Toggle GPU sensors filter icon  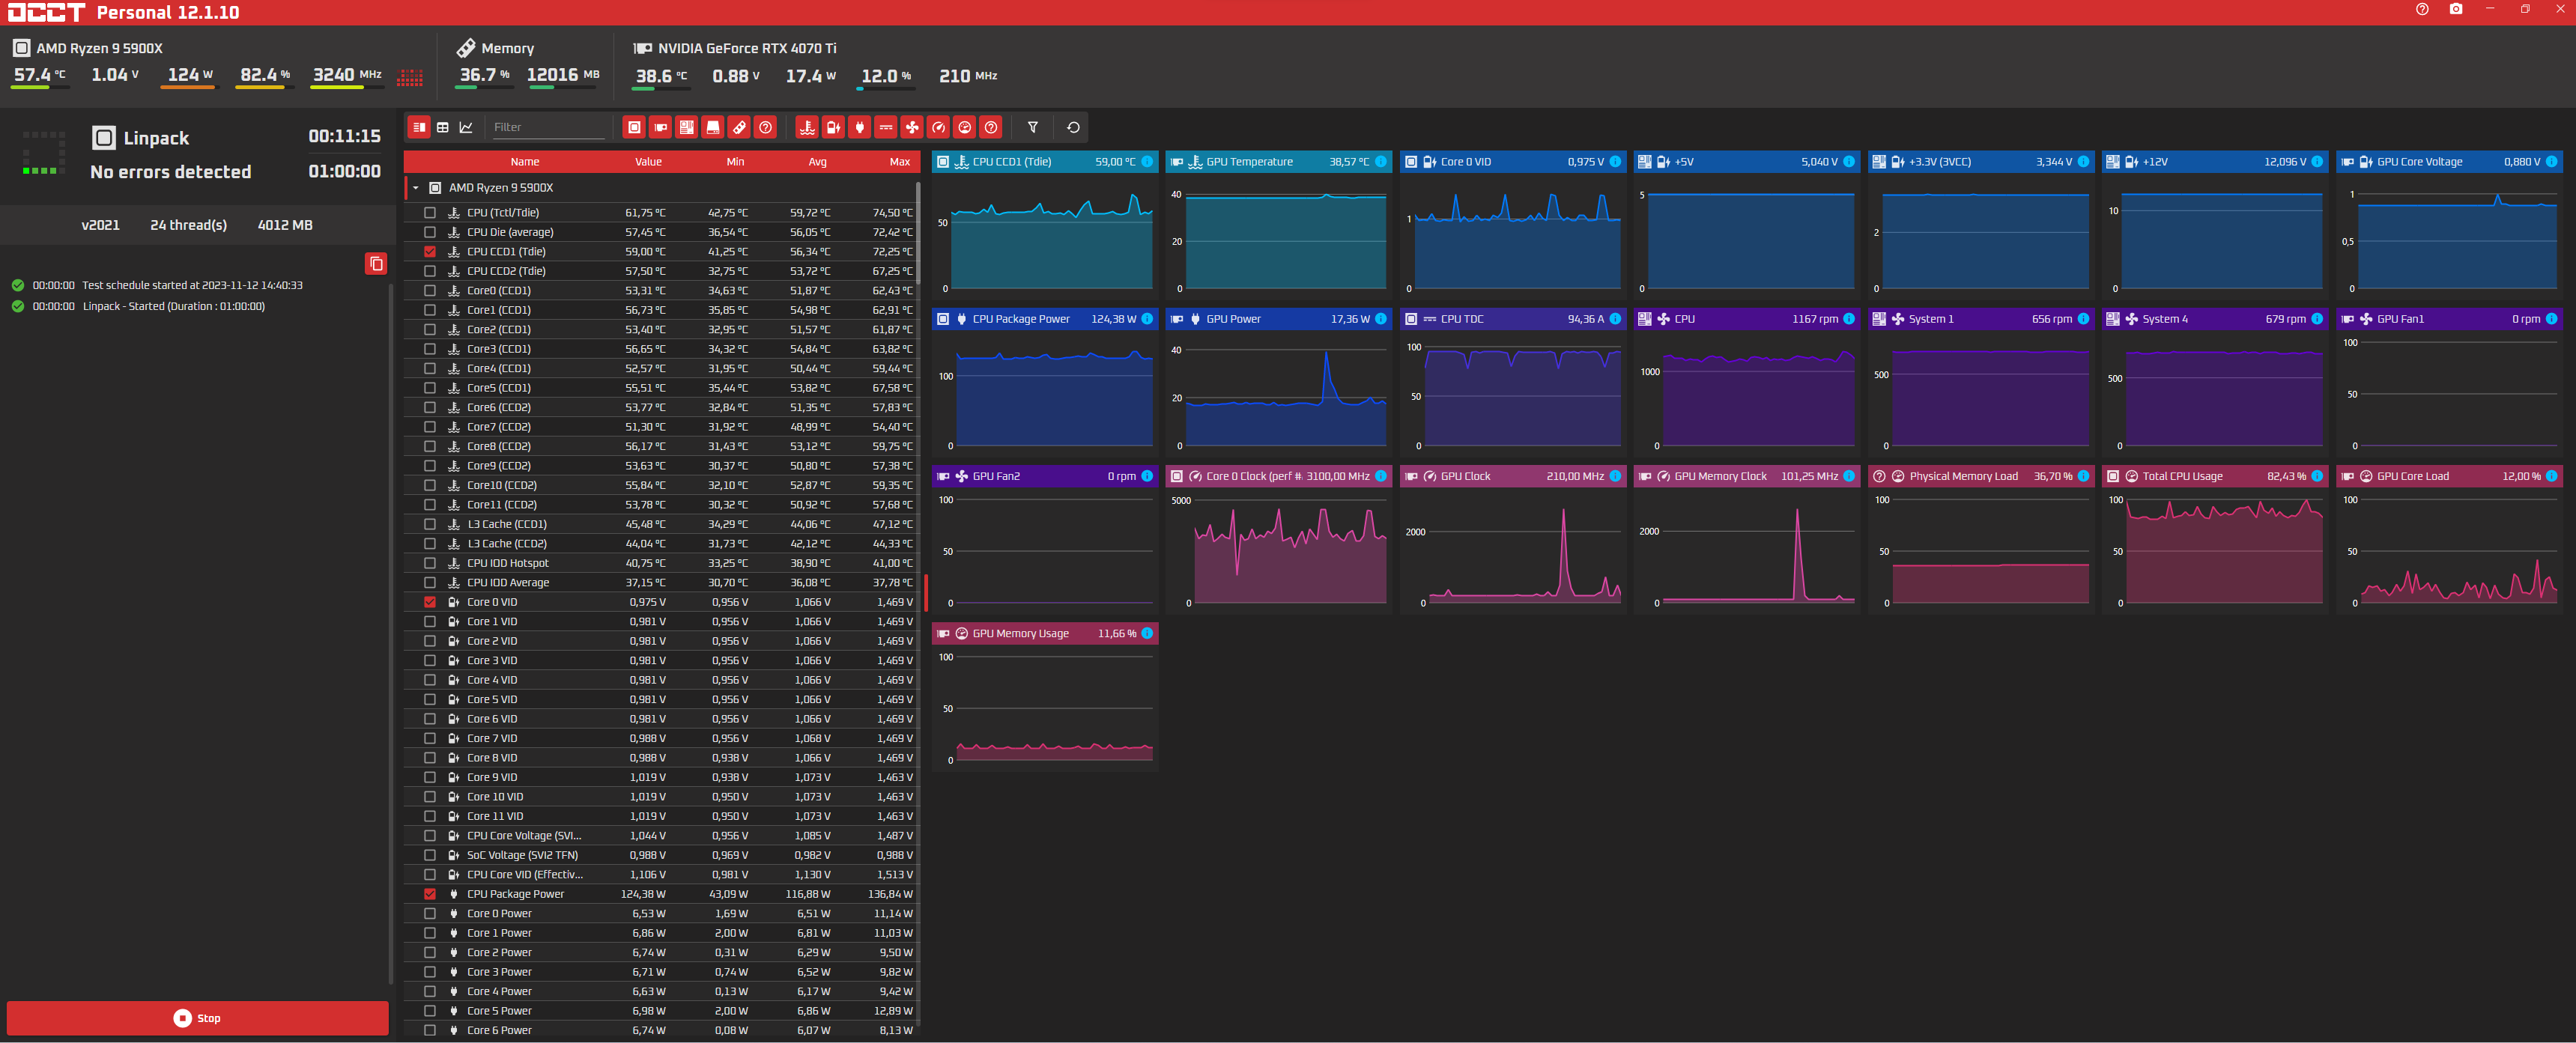pyautogui.click(x=660, y=127)
